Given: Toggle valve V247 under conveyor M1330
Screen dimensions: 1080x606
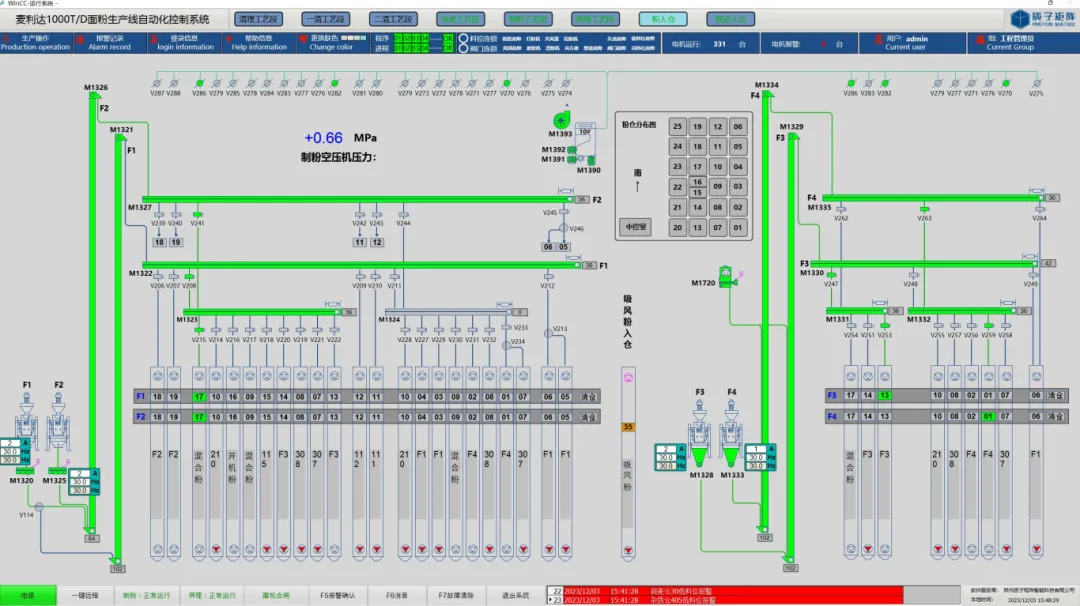Looking at the screenshot, I should 831,275.
